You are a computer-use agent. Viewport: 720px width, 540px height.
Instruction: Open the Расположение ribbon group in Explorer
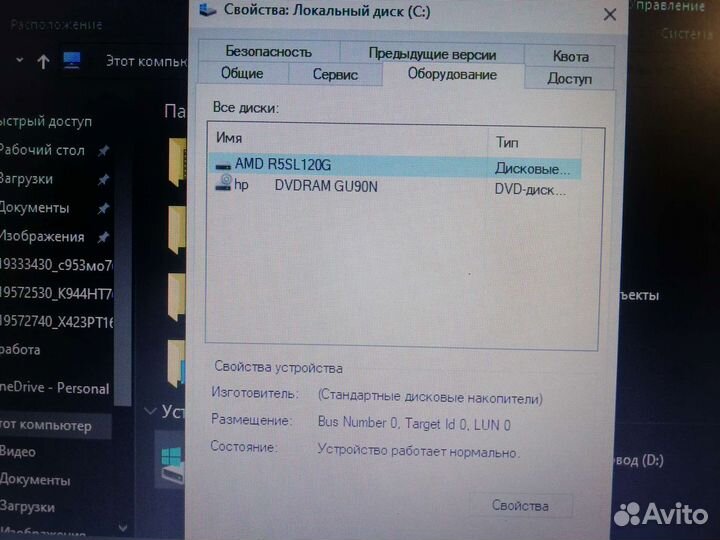click(x=56, y=24)
